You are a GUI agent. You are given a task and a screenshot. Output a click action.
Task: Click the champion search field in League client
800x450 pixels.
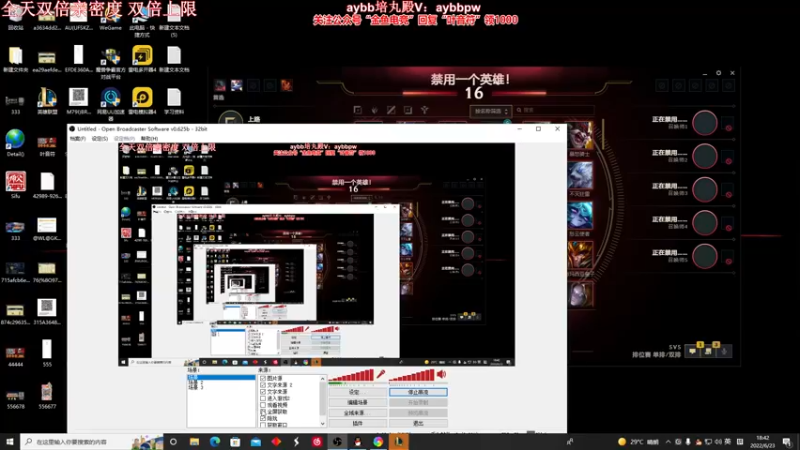point(554,110)
